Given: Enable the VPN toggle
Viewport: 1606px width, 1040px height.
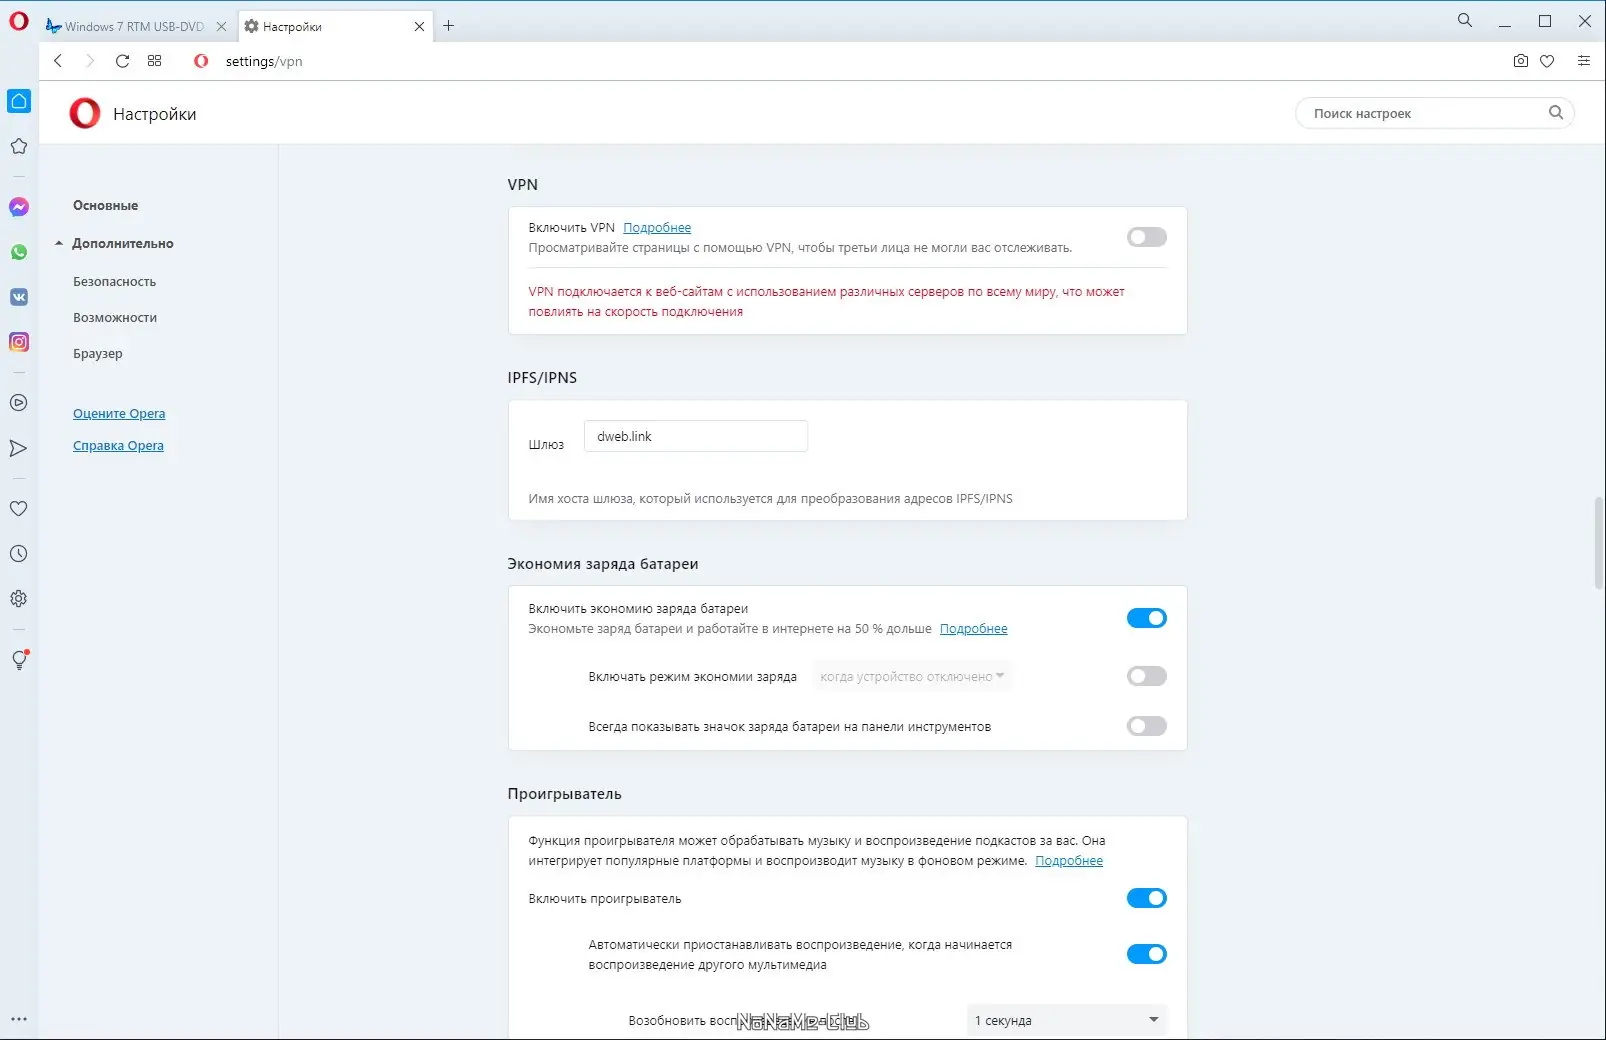Looking at the screenshot, I should click(1147, 237).
